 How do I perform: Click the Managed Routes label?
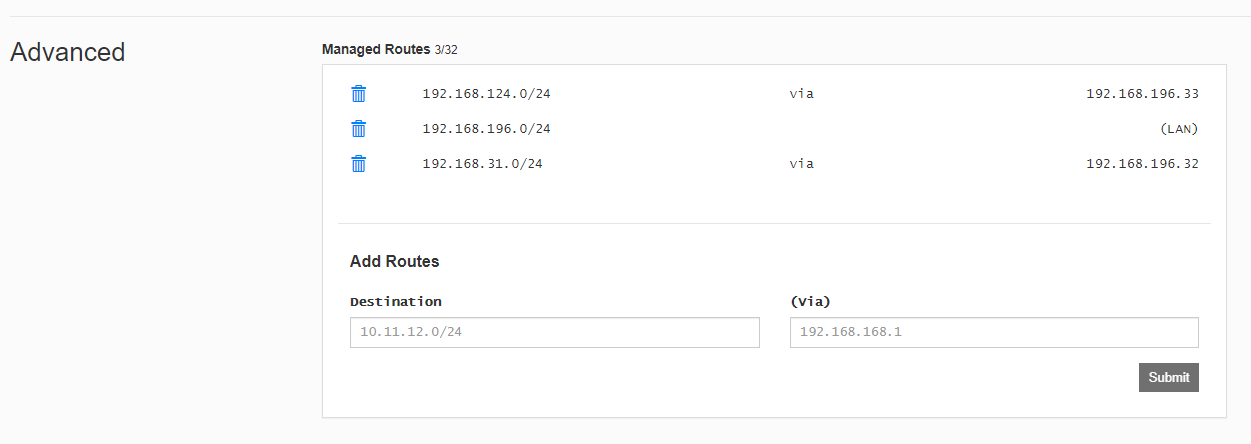pyautogui.click(x=376, y=48)
